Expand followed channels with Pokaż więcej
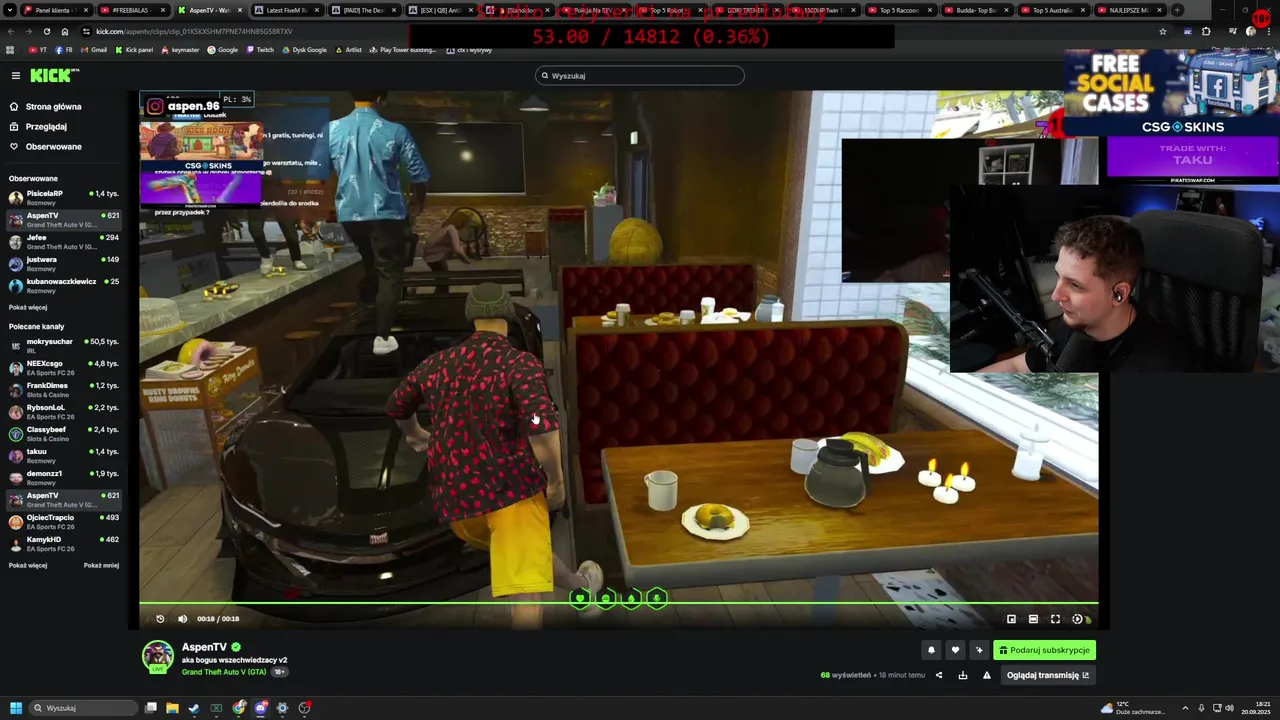The width and height of the screenshot is (1280, 720). coord(28,307)
